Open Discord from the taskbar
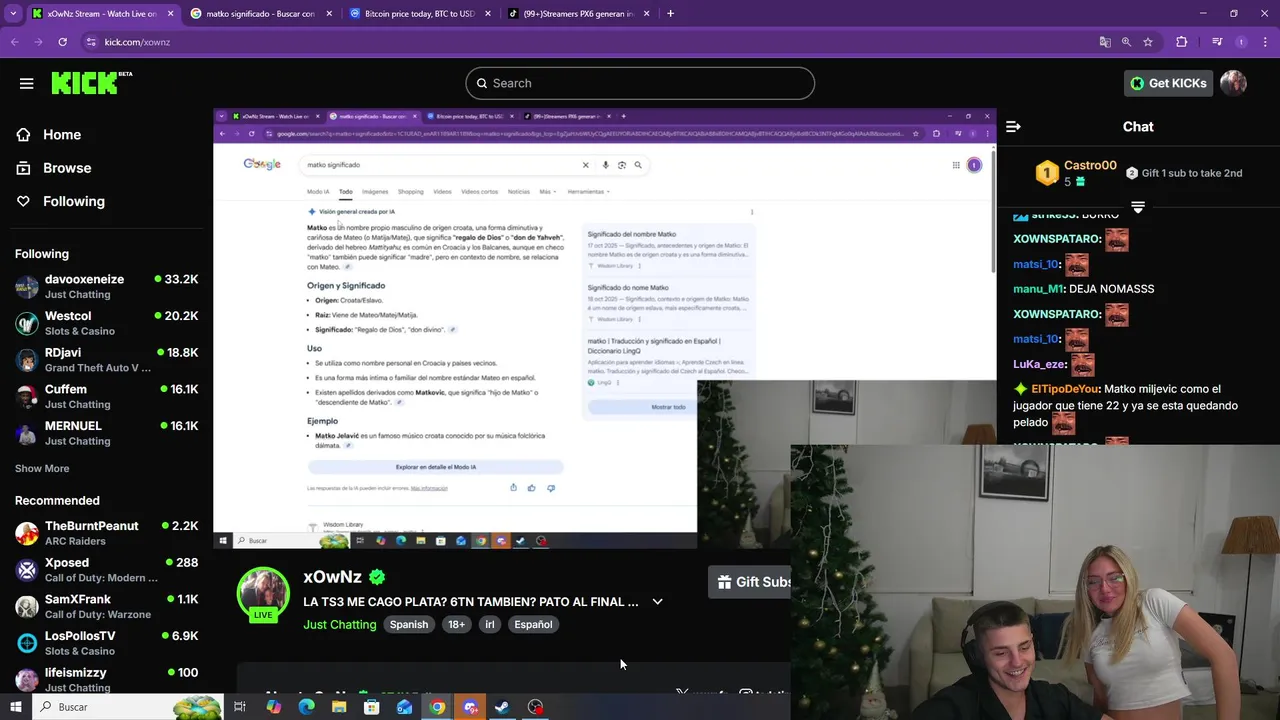The image size is (1280, 720). [470, 707]
